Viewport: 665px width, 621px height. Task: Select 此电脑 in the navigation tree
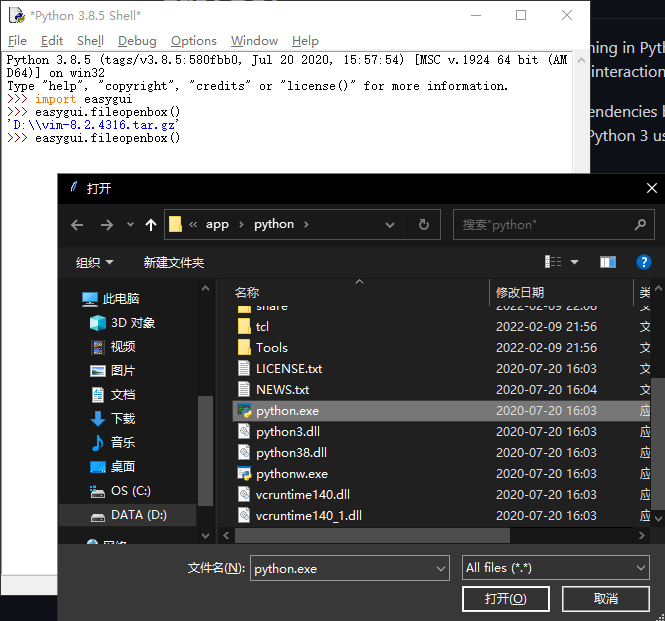tap(110, 299)
